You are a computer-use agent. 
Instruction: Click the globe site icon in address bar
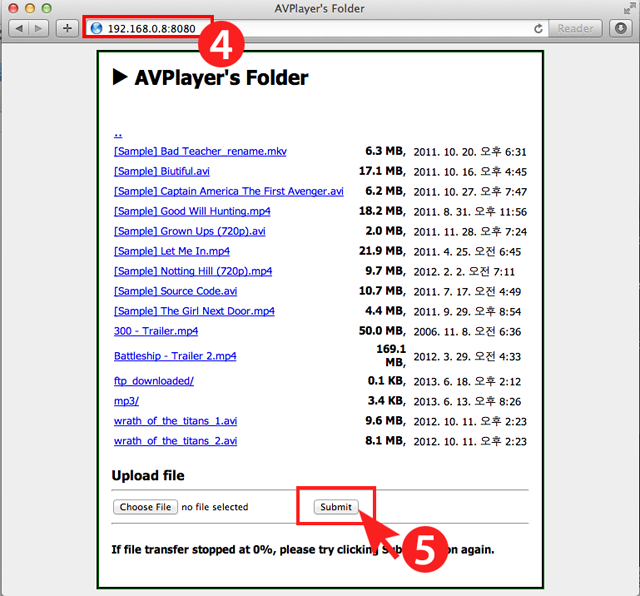coord(97,28)
